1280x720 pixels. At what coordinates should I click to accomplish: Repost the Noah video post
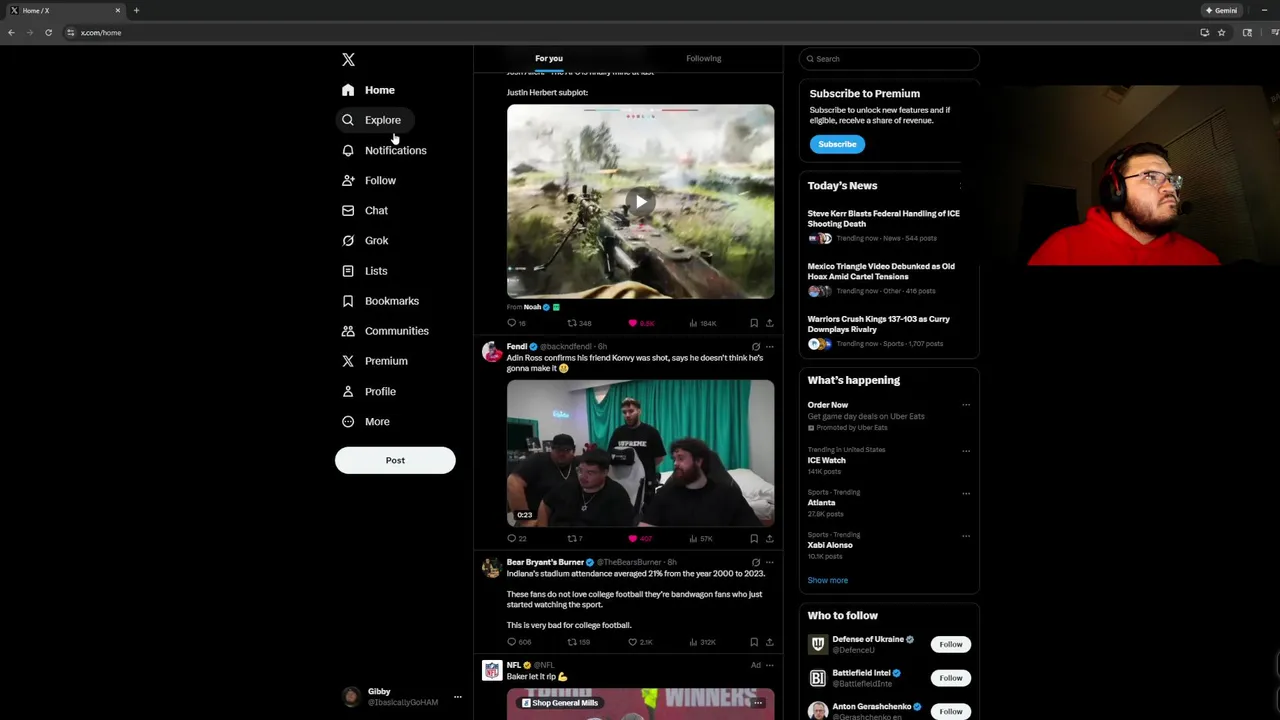[579, 323]
